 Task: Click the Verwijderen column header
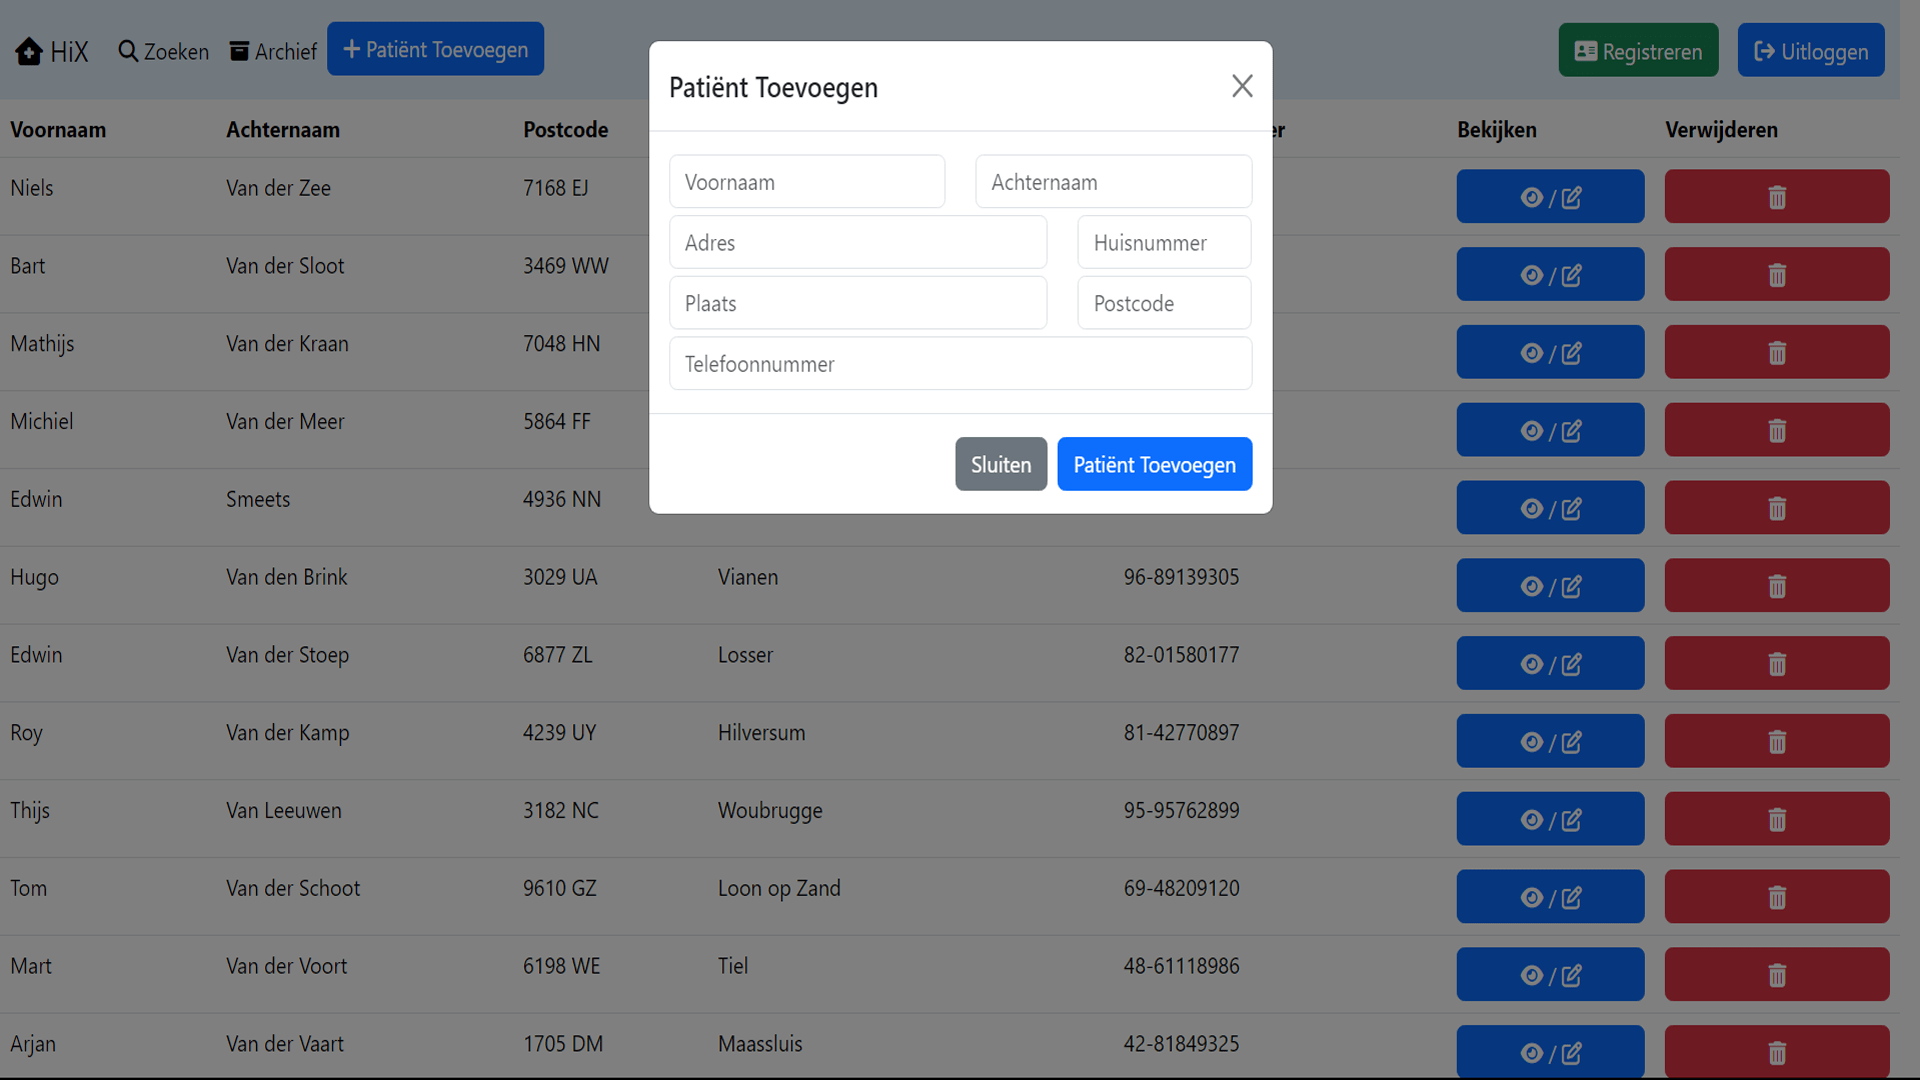pyautogui.click(x=1721, y=130)
